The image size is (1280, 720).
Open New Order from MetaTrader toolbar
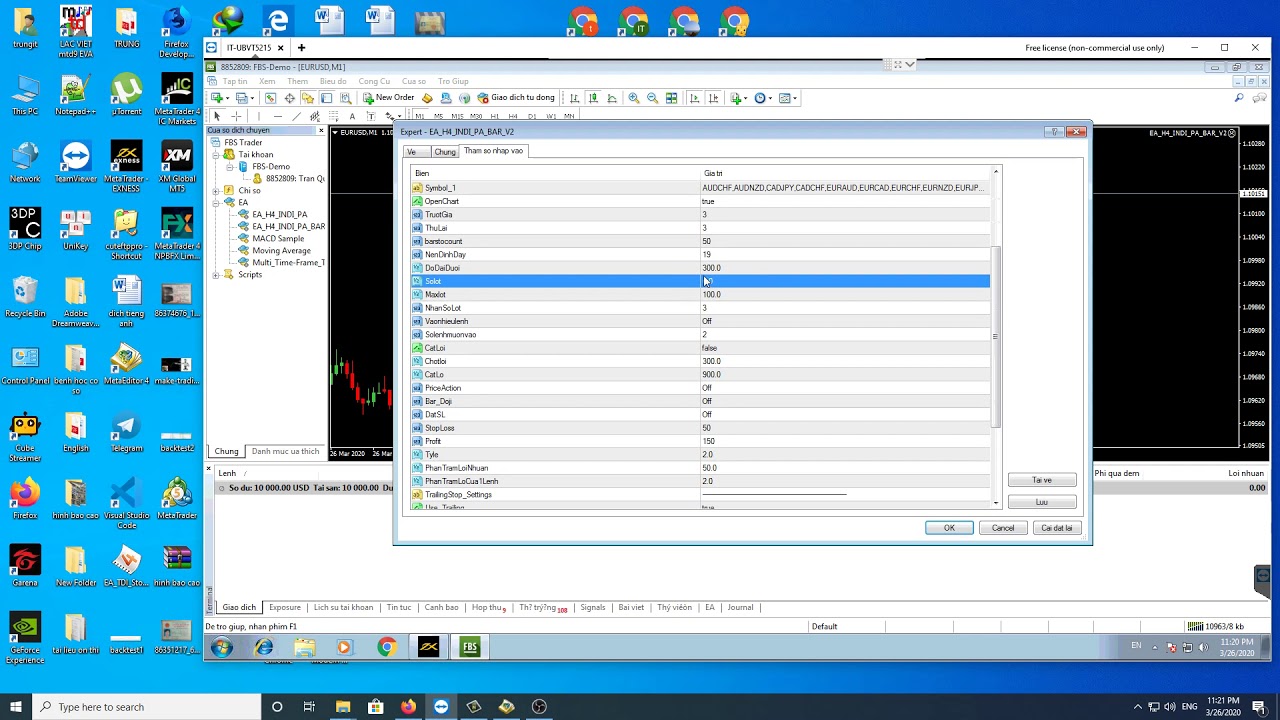pyautogui.click(x=389, y=98)
